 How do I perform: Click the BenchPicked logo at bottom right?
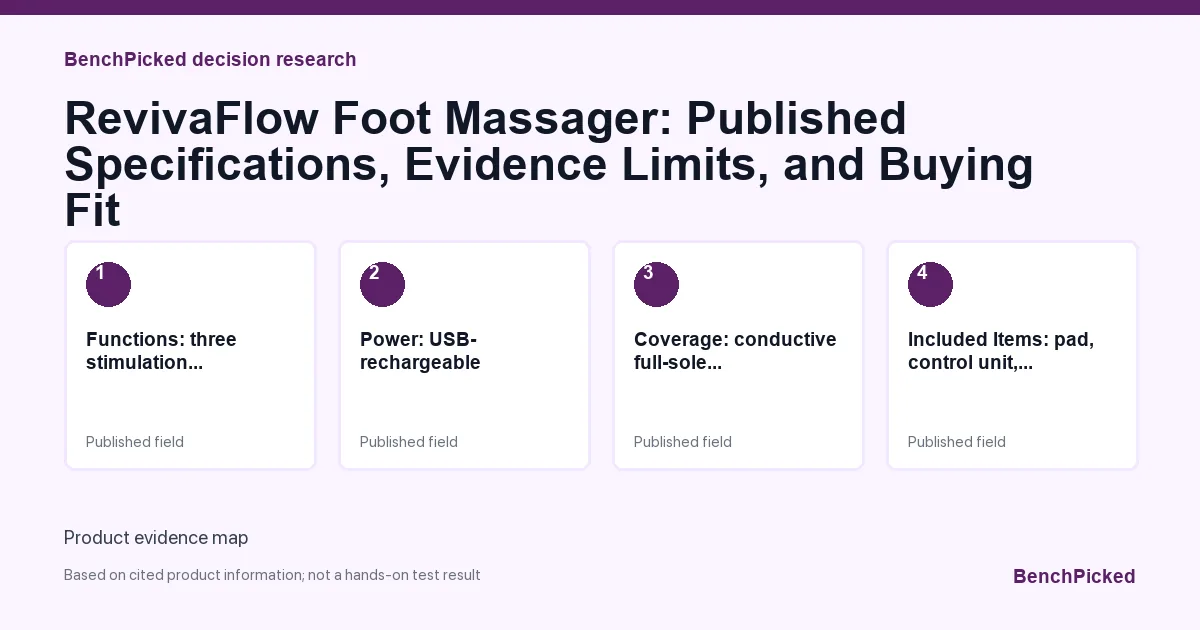[1074, 576]
